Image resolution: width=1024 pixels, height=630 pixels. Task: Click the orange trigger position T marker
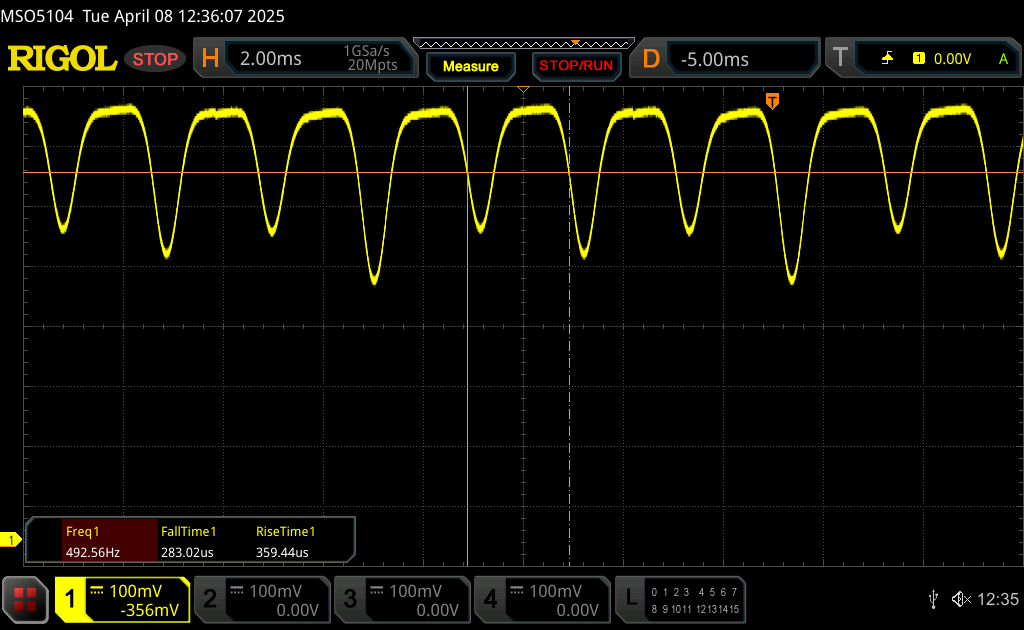click(x=771, y=100)
